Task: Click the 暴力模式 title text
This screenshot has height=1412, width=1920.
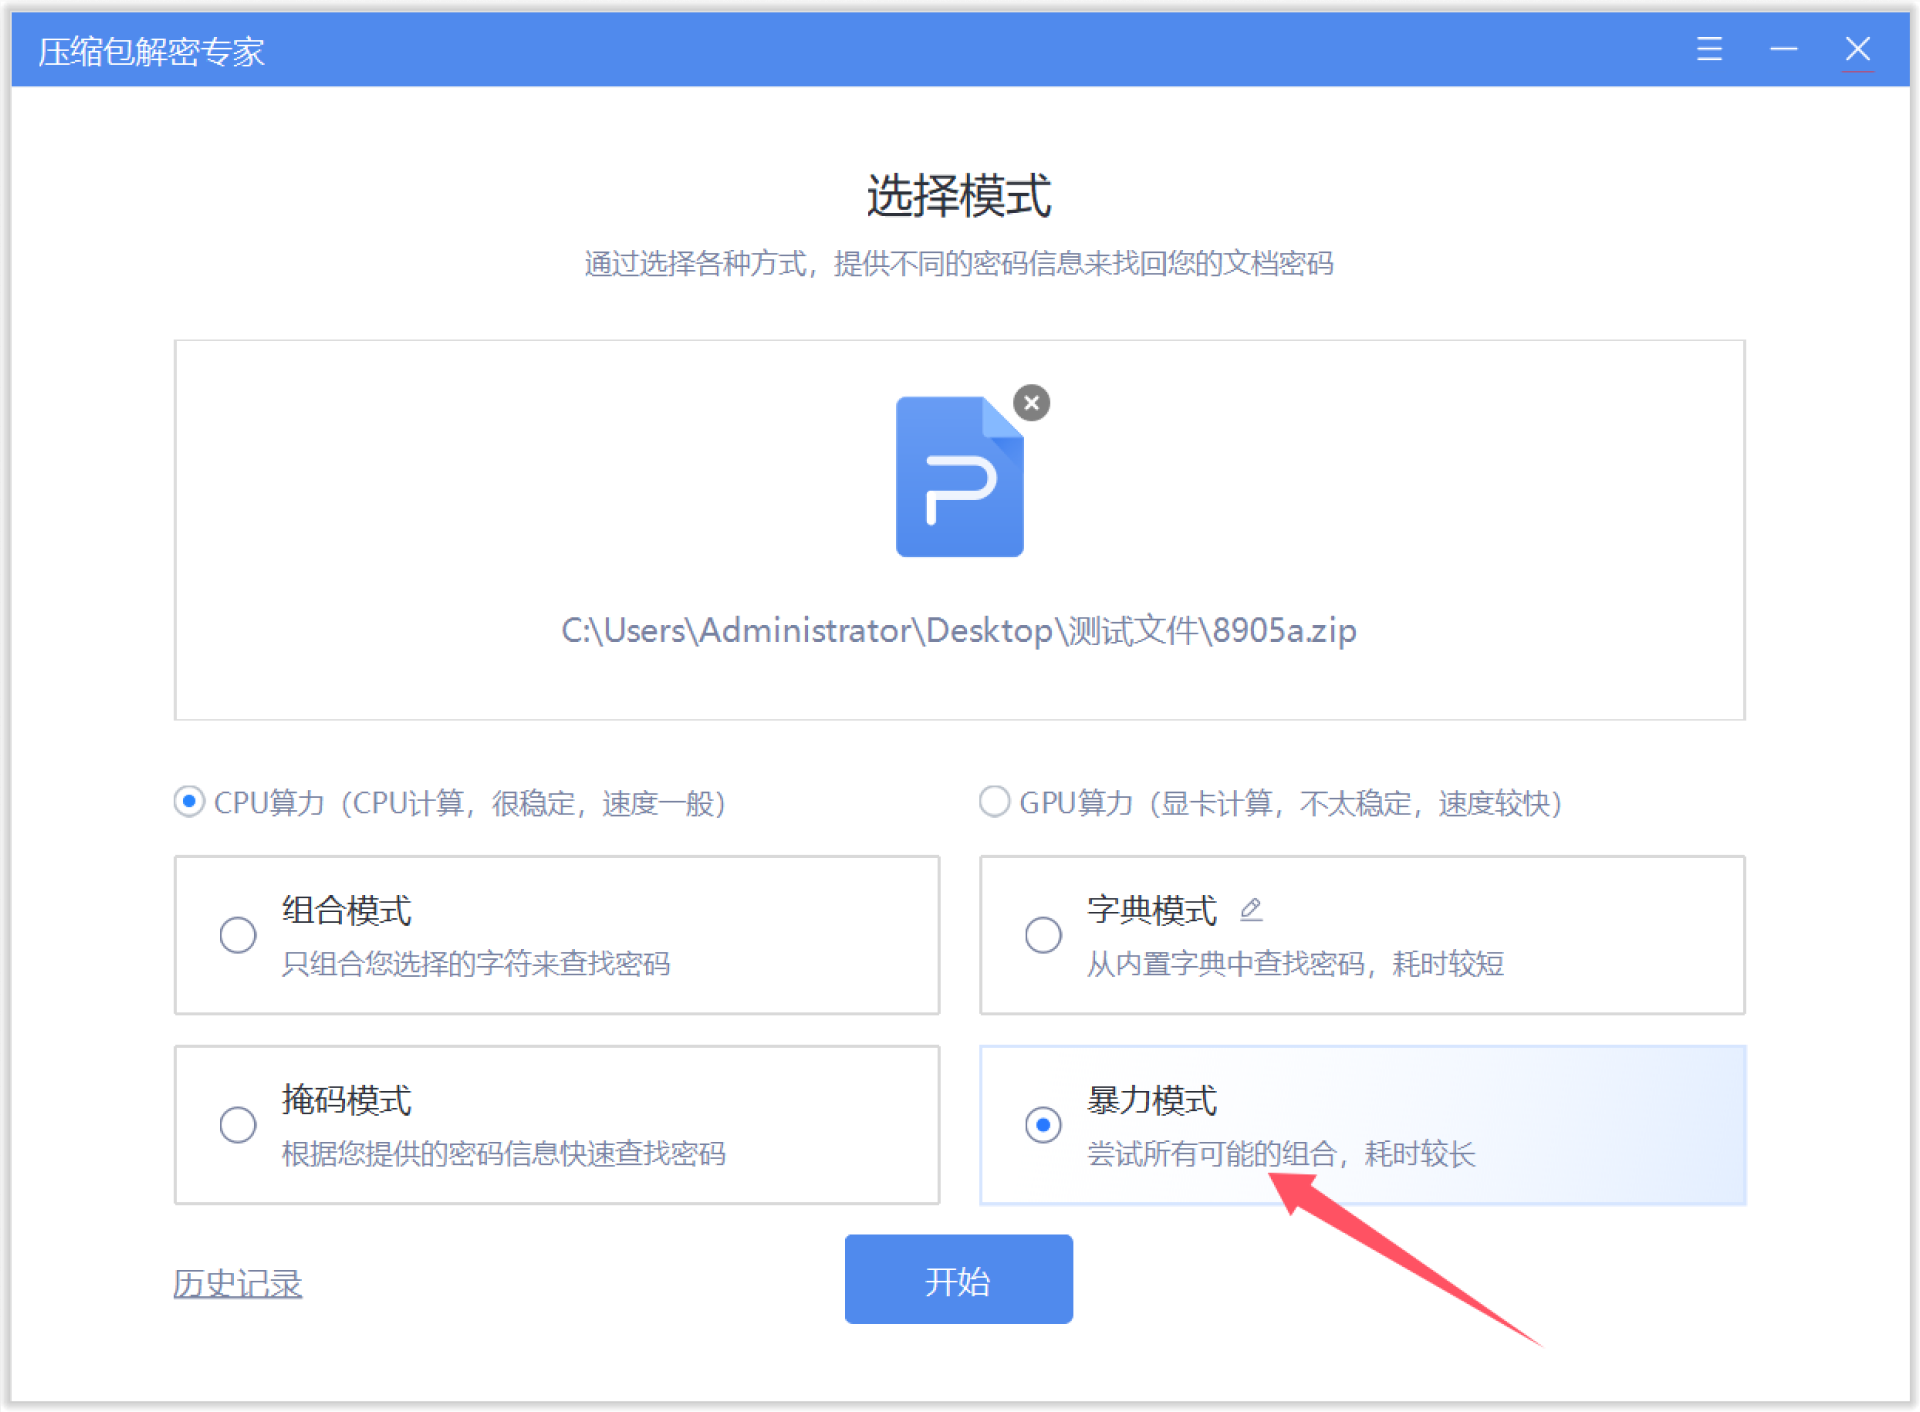Action: [x=1152, y=1100]
